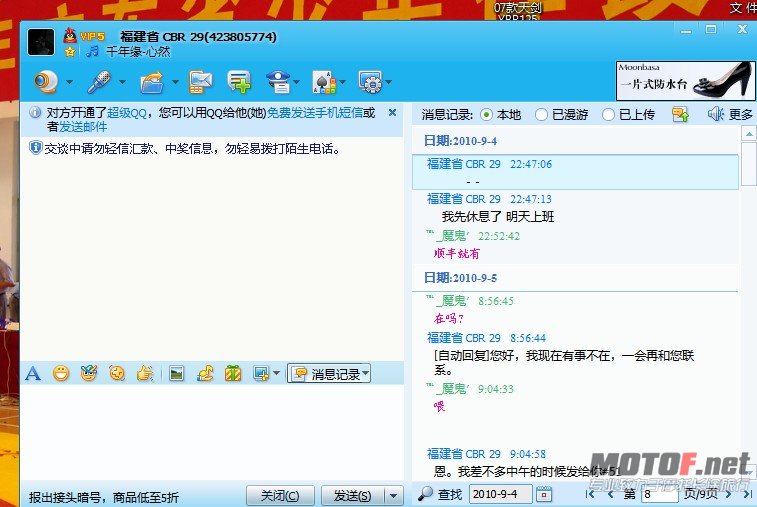This screenshot has height=507, width=757.
Task: Start a video call with the webcam icon
Action: [x=46, y=82]
